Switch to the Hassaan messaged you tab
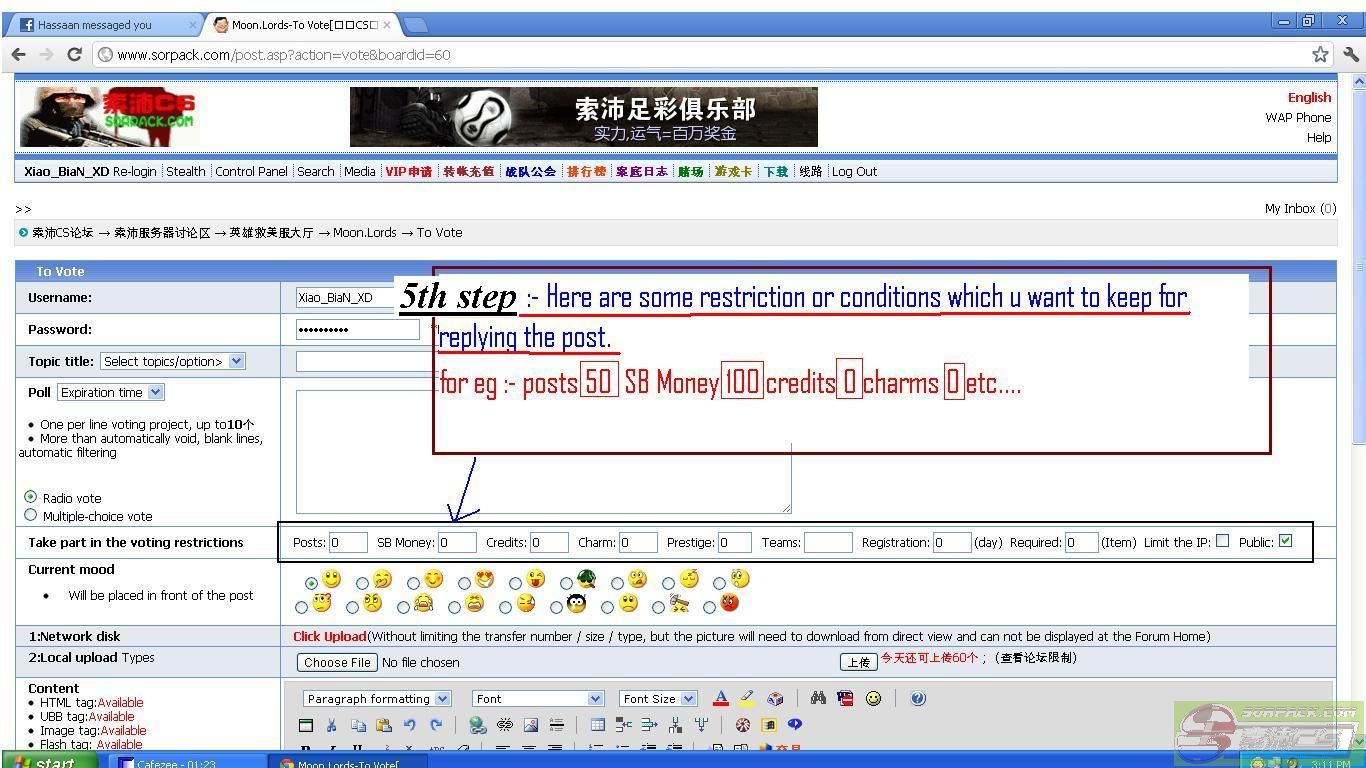 click(100, 25)
